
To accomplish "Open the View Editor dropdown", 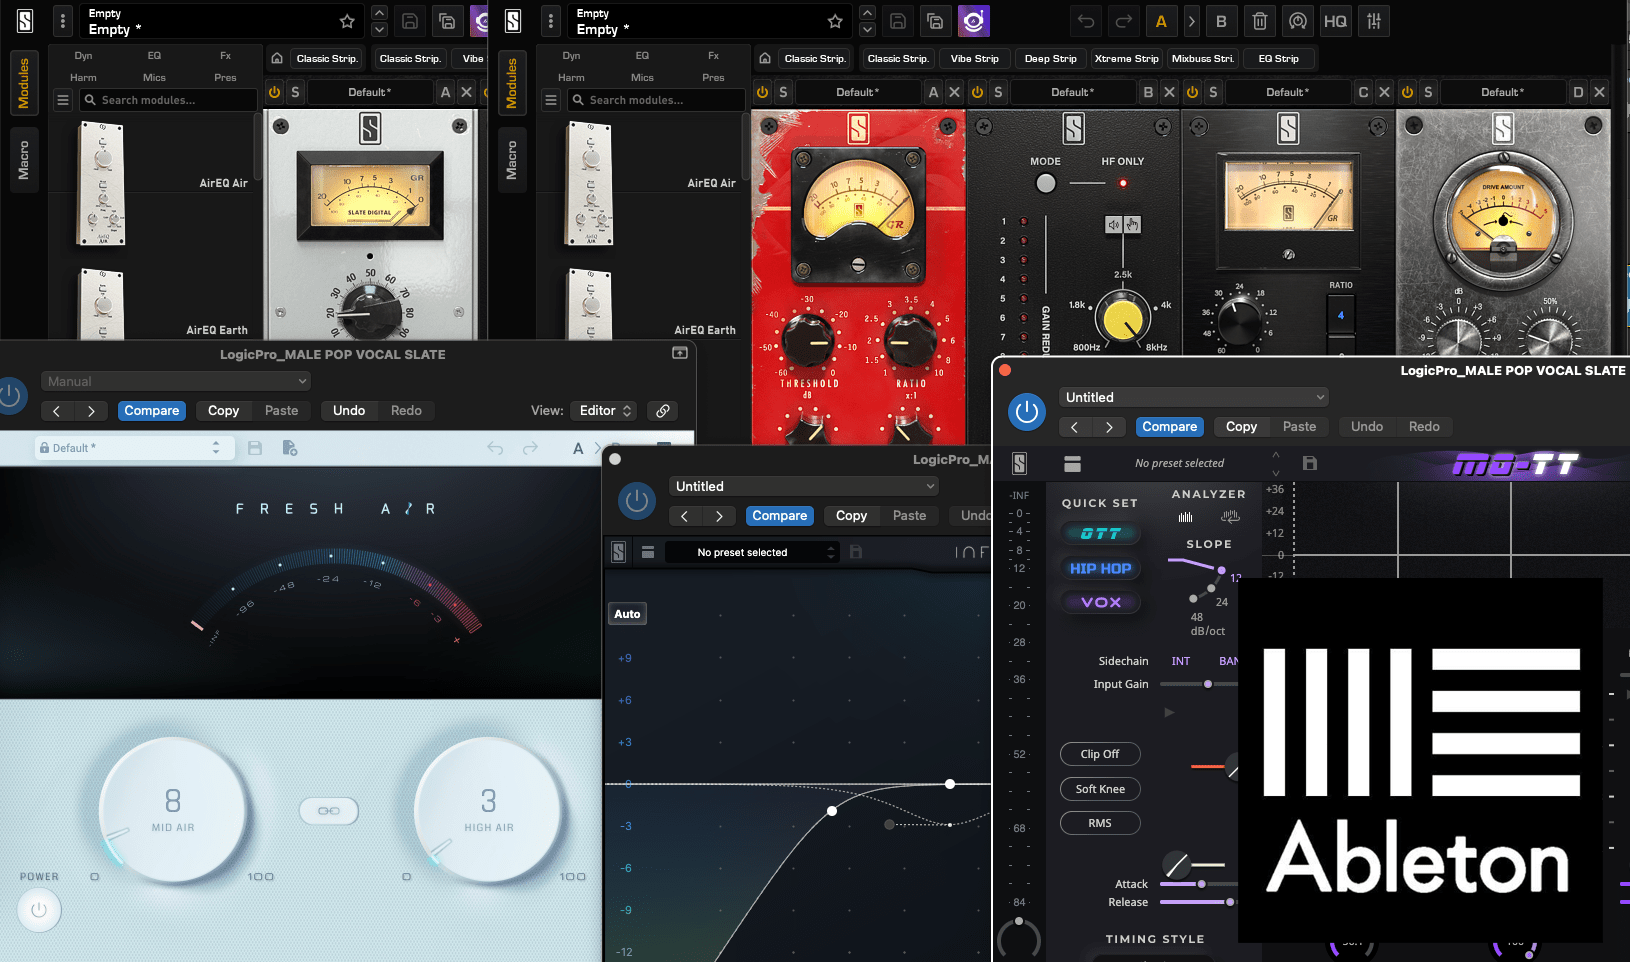I will (x=605, y=411).
